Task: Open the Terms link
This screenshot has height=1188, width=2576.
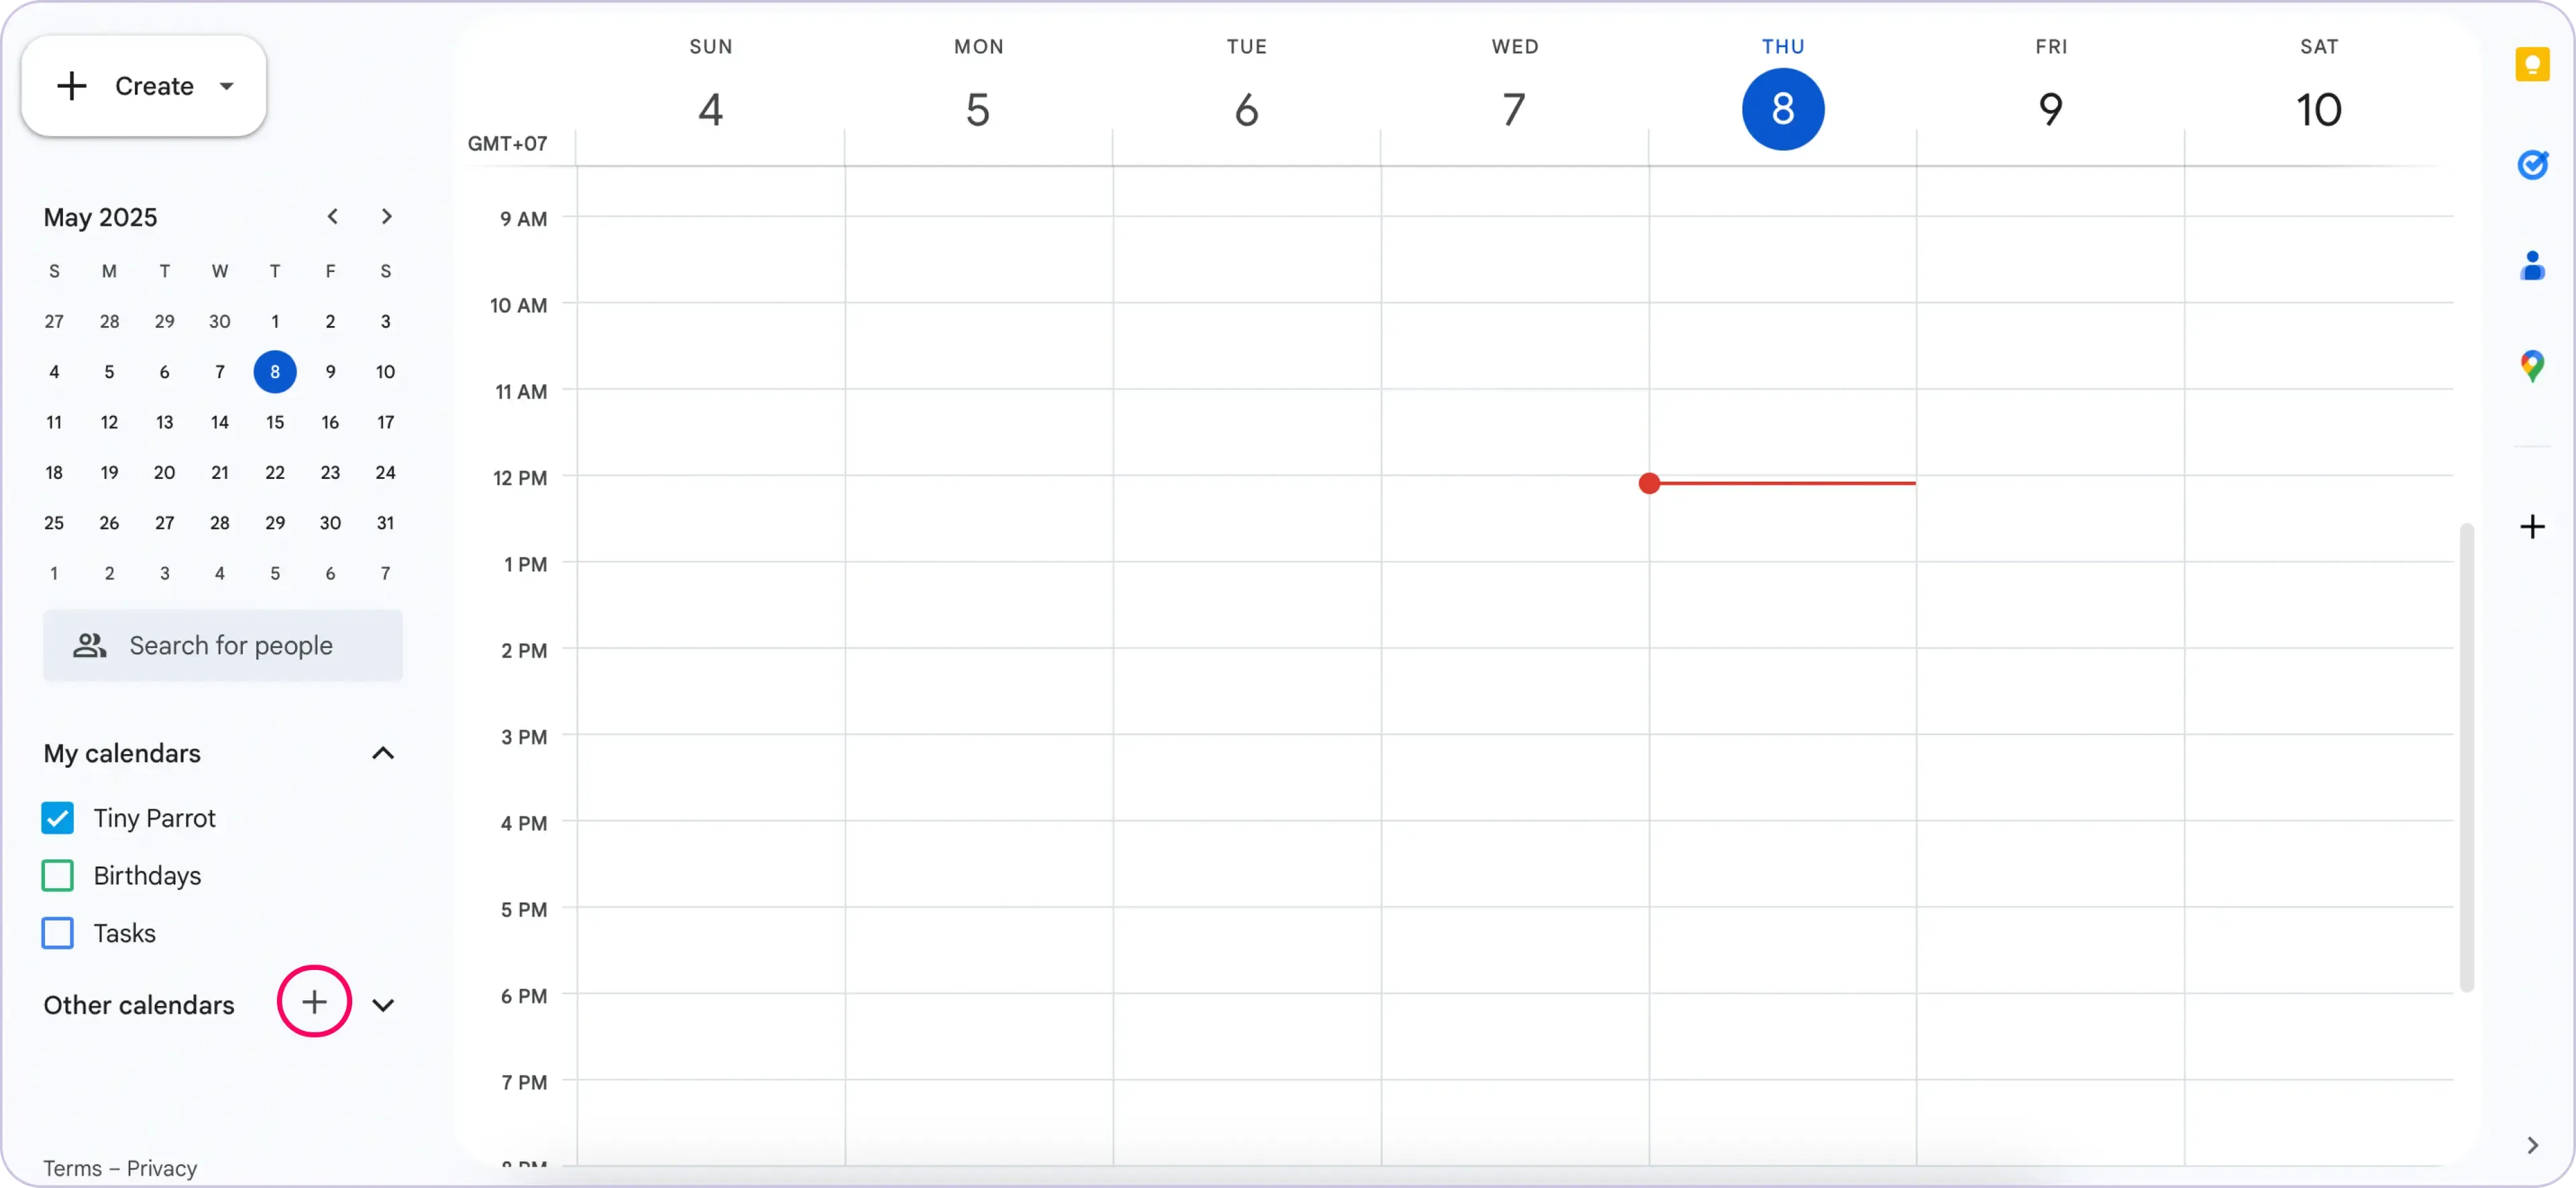Action: [72, 1168]
